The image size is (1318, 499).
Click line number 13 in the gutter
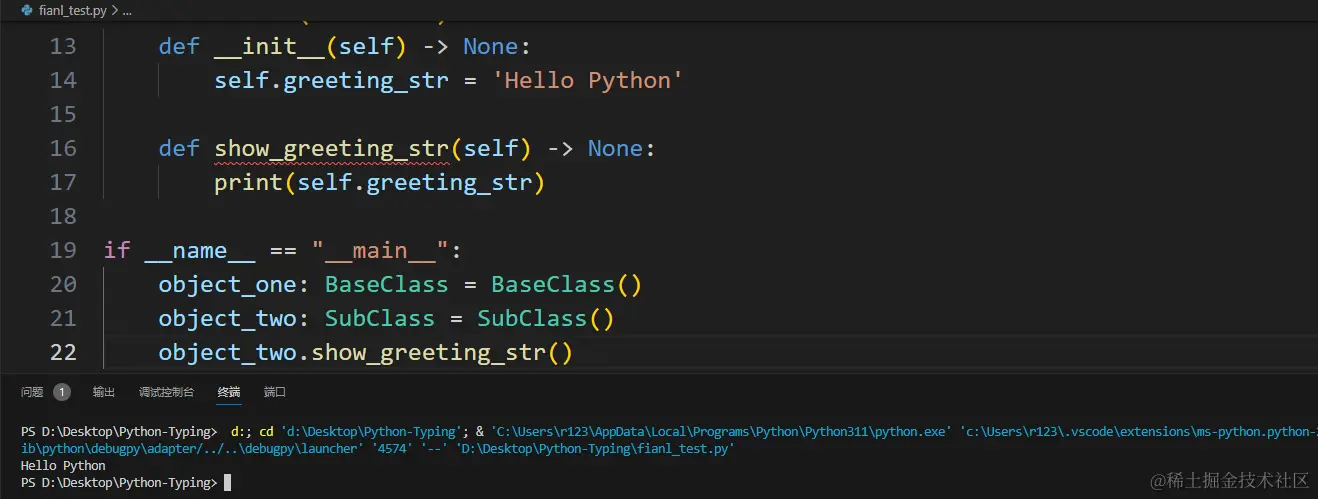(x=63, y=46)
